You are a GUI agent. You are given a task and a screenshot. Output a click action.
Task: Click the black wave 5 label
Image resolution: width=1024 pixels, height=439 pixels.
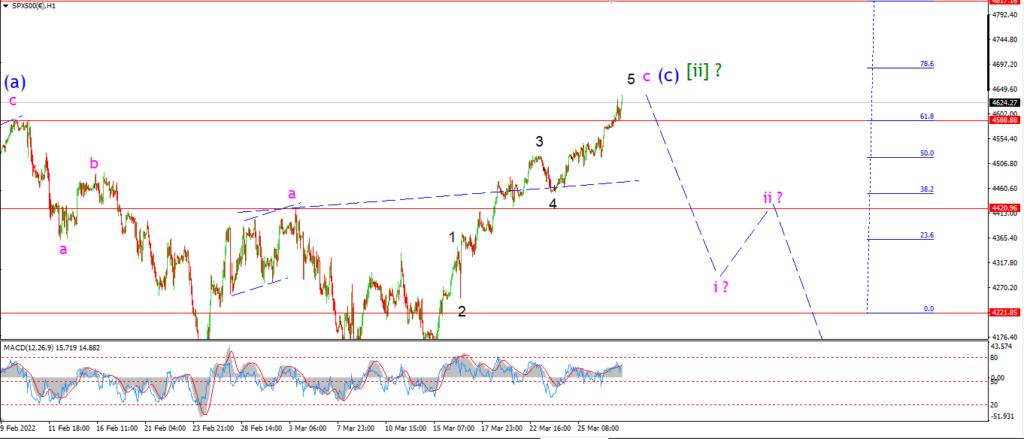tap(631, 79)
